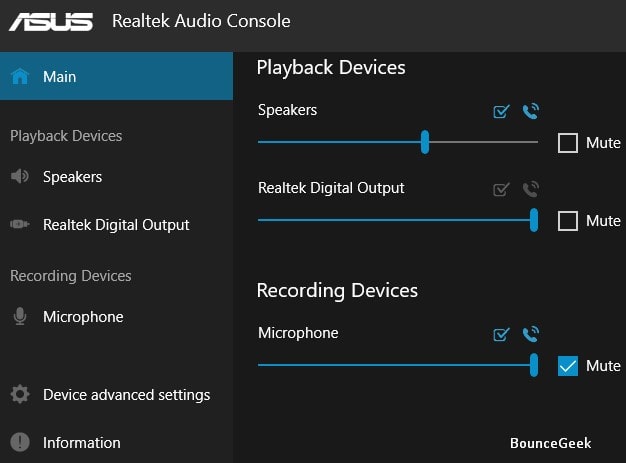
Task: Click the ASUS logo in title bar
Action: [50, 21]
